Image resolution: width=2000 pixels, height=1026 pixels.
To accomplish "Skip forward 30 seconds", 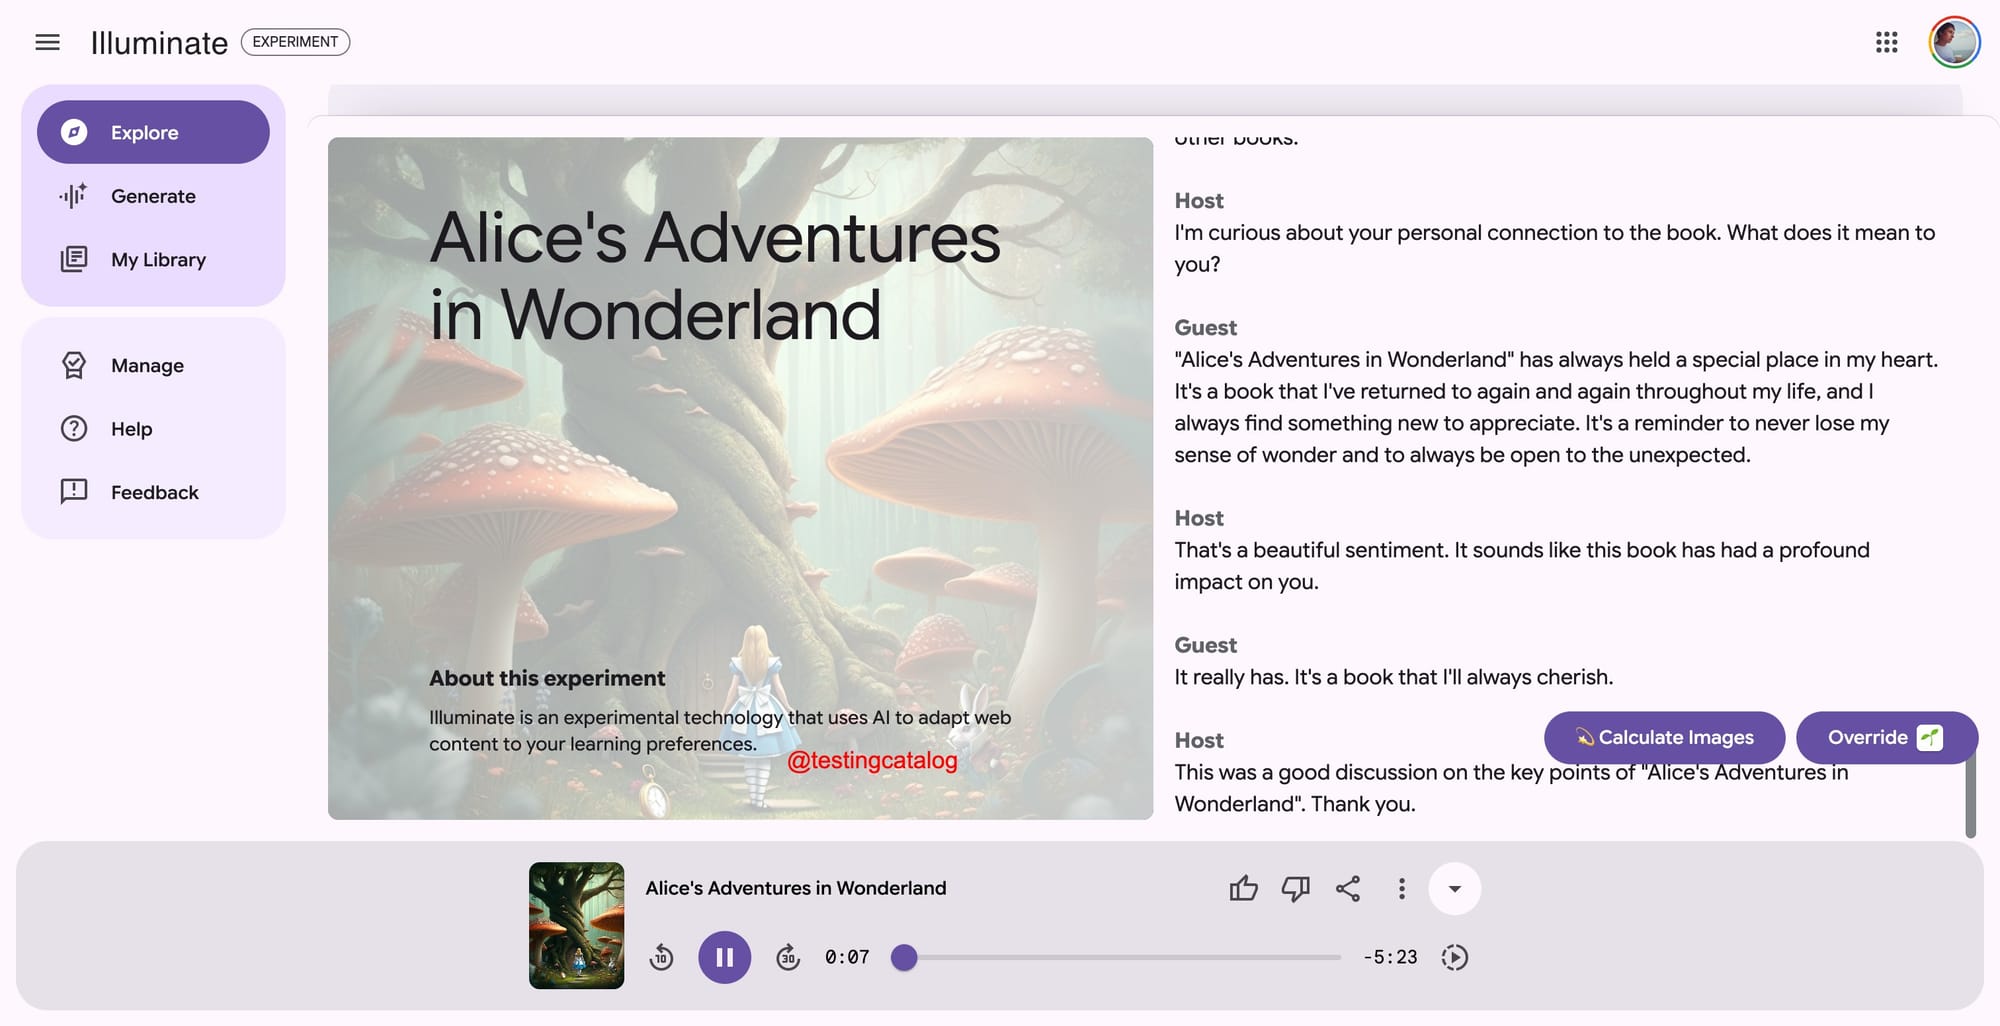I will click(788, 957).
